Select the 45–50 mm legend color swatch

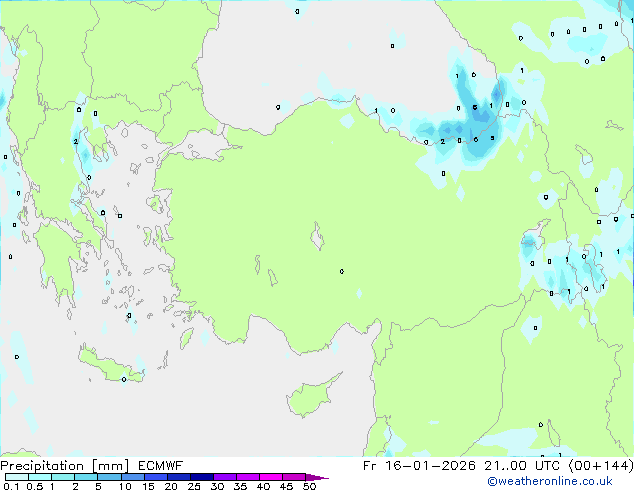tap(294, 477)
